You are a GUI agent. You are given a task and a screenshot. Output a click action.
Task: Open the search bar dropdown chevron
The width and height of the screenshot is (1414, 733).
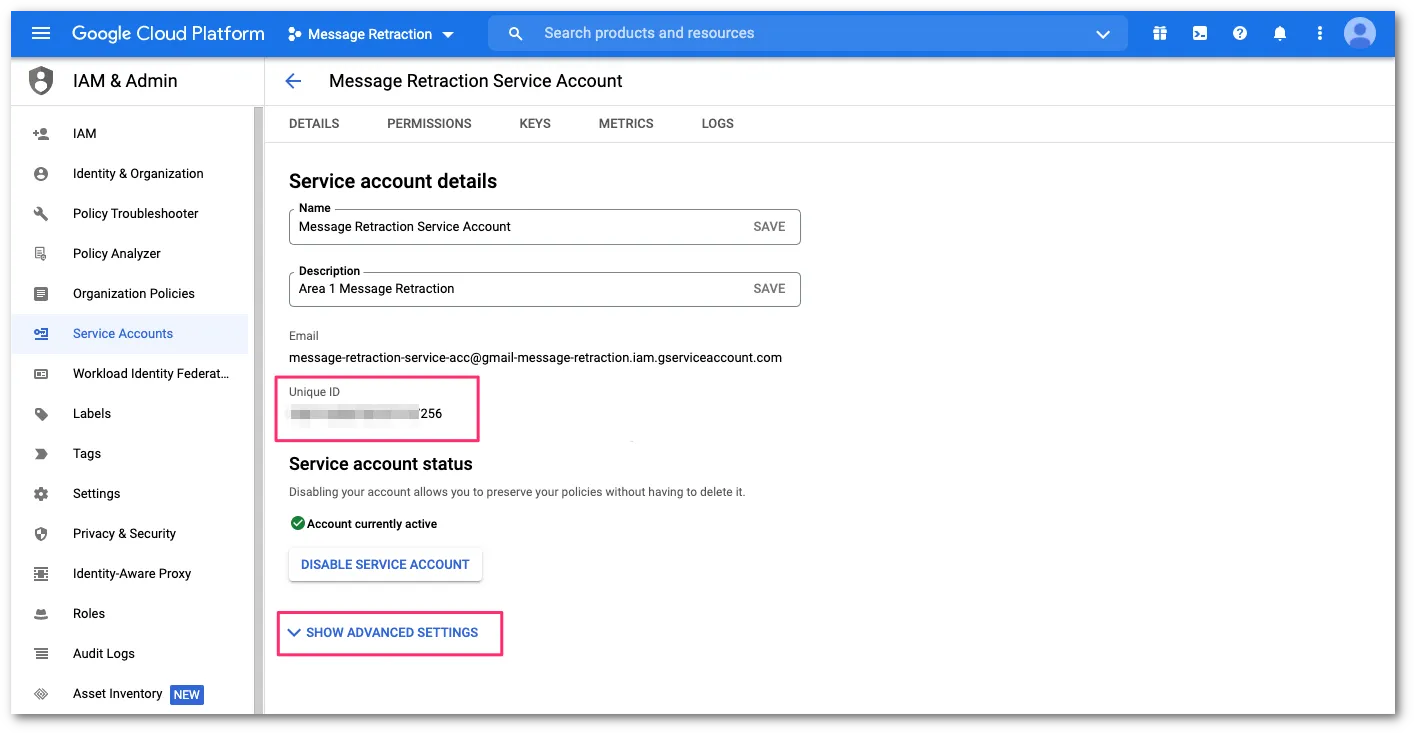[1103, 33]
